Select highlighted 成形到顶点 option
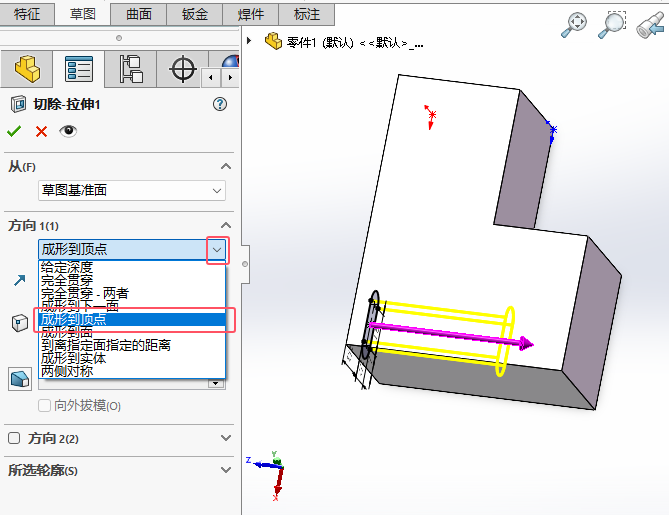Viewport: 669px width, 515px height. 132,319
